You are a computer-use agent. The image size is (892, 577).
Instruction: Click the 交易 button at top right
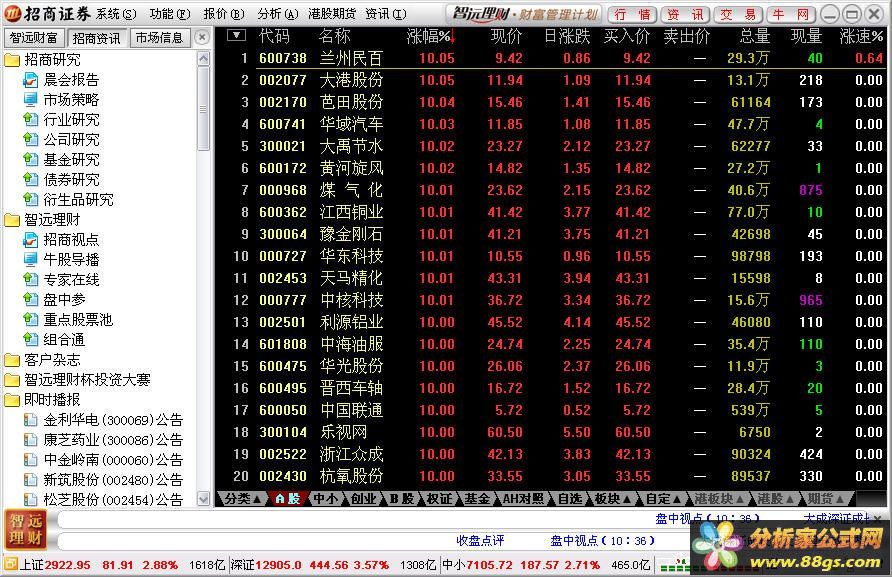pyautogui.click(x=738, y=14)
